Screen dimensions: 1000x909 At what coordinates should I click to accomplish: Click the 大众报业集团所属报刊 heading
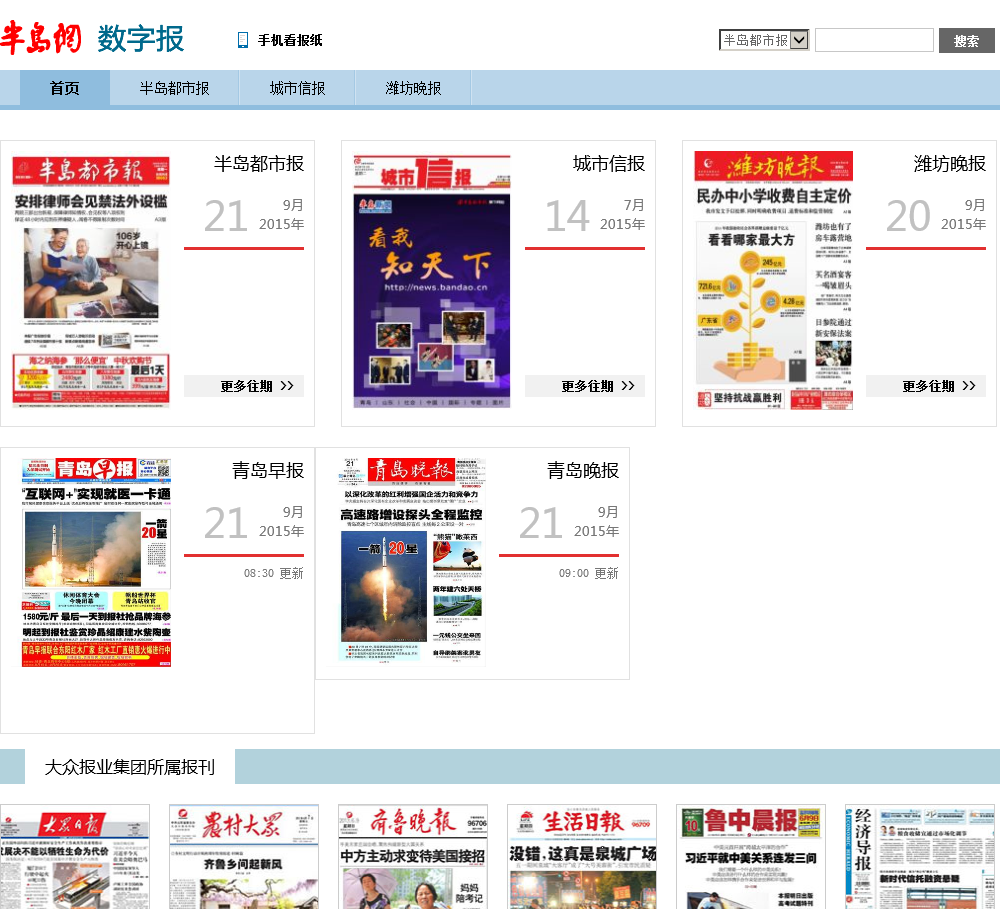point(129,767)
